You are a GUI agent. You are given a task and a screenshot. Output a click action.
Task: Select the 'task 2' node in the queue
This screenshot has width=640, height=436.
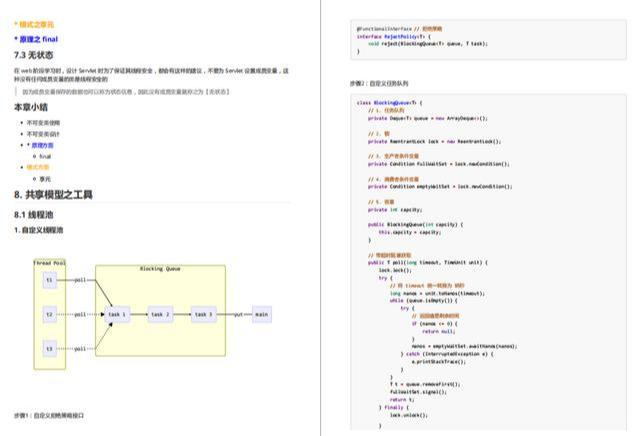point(160,314)
